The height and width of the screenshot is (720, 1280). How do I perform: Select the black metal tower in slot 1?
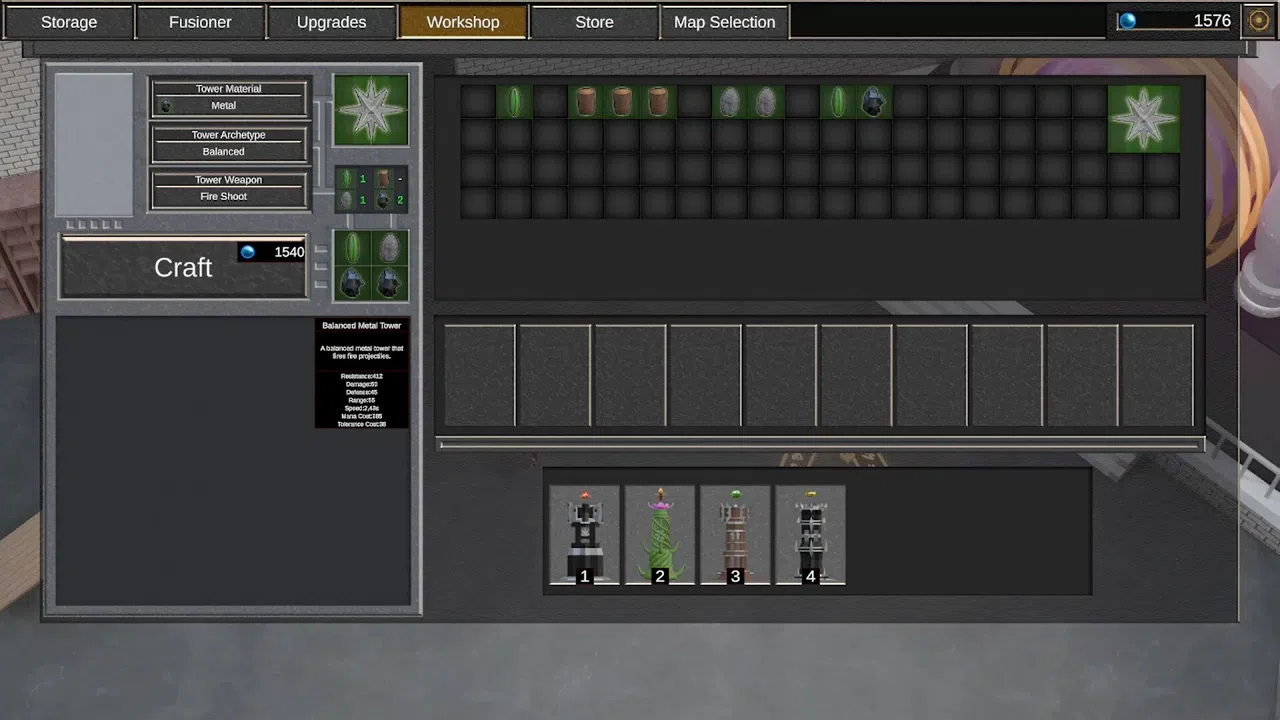coord(584,533)
